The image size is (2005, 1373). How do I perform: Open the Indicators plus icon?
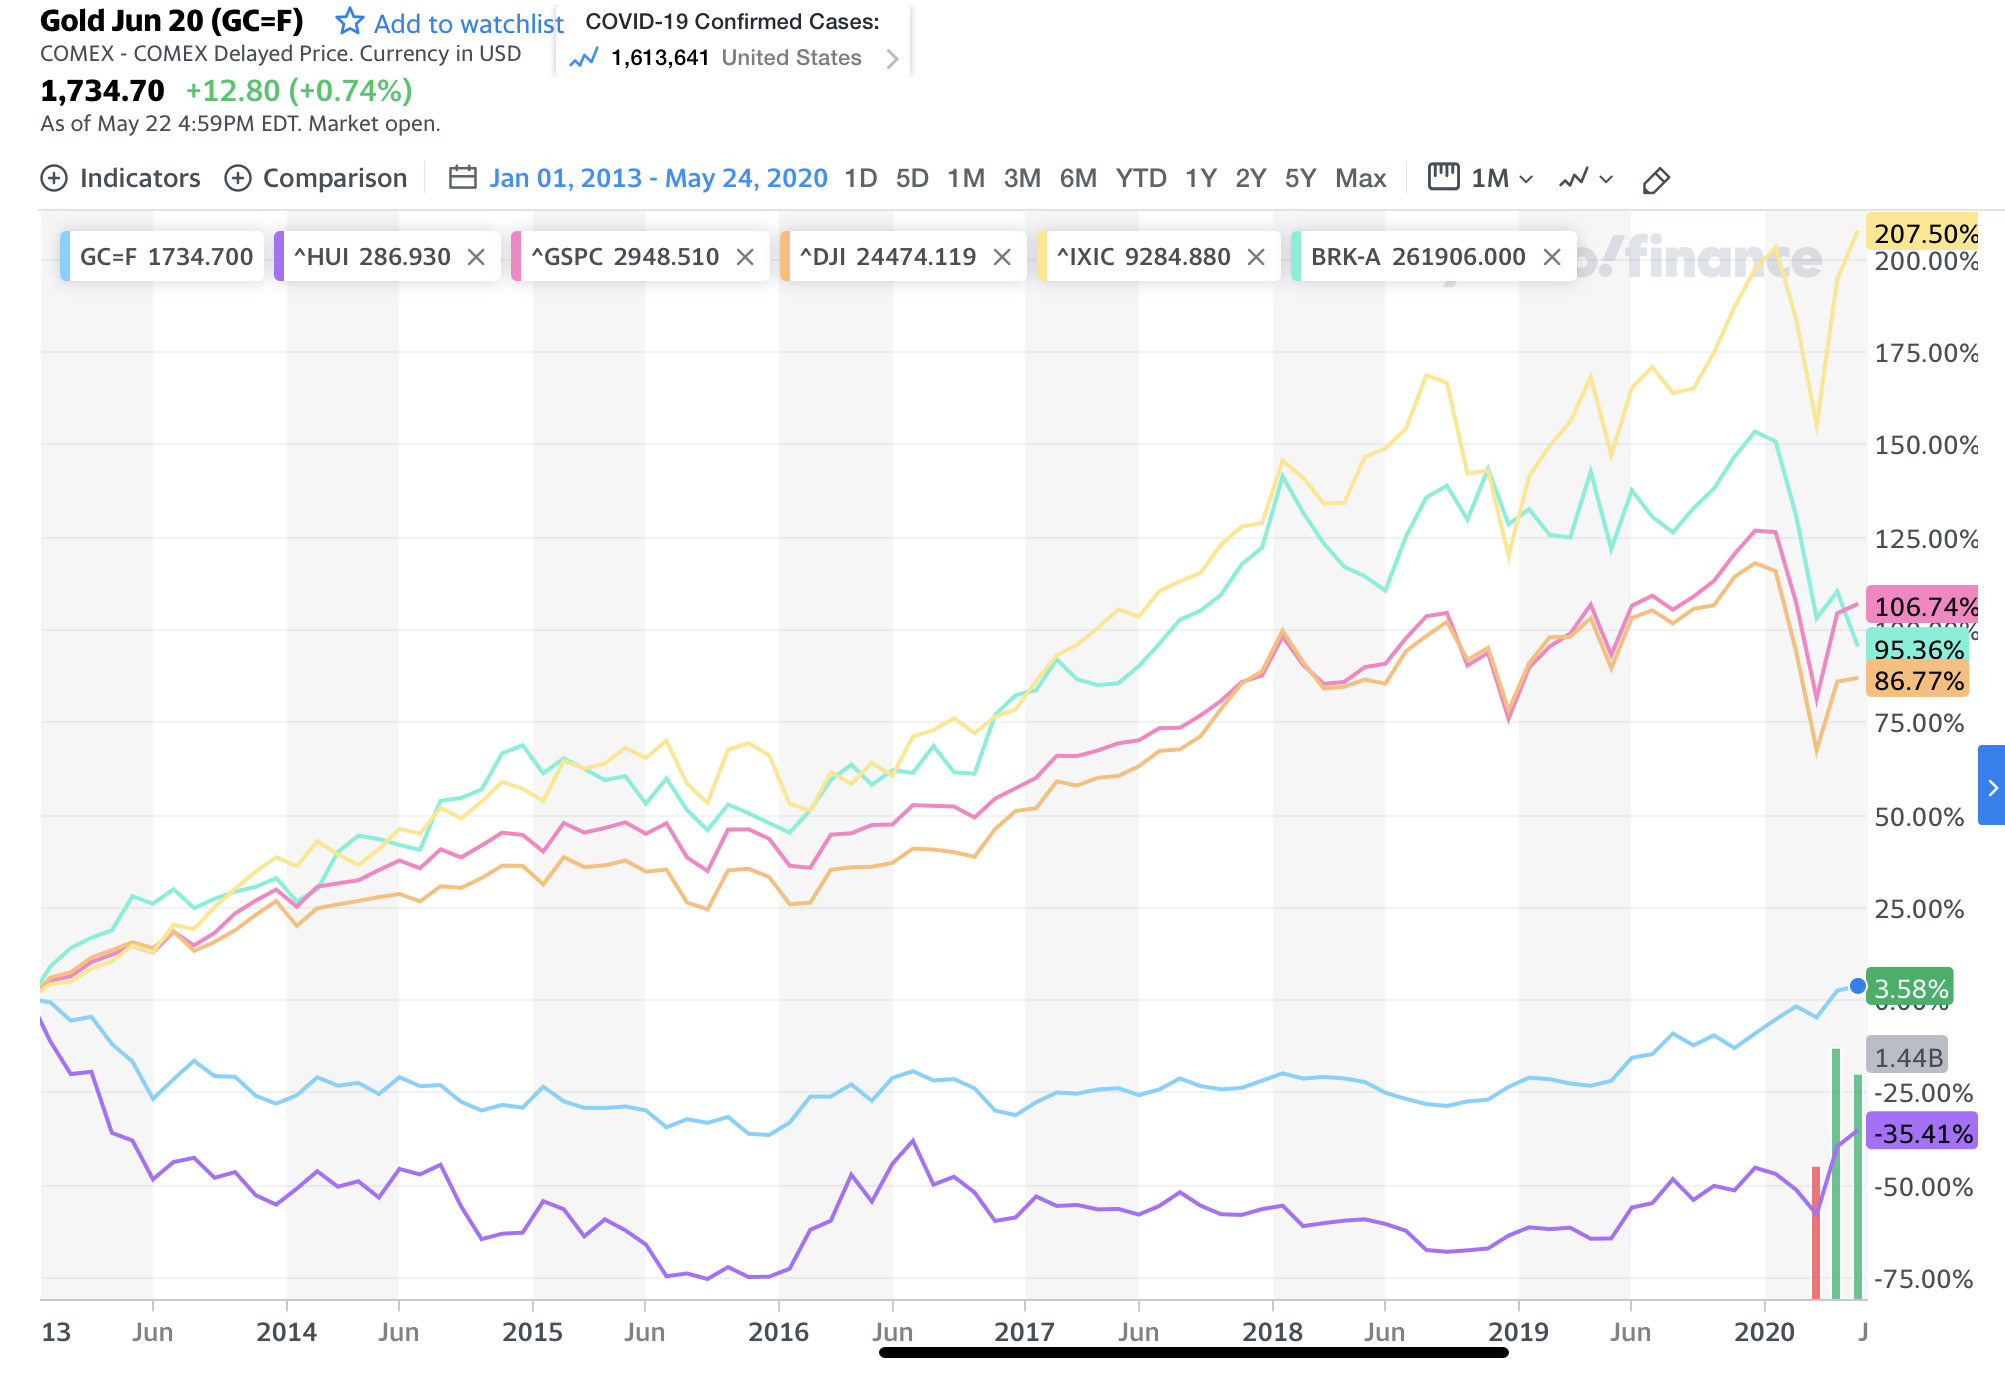(x=54, y=178)
